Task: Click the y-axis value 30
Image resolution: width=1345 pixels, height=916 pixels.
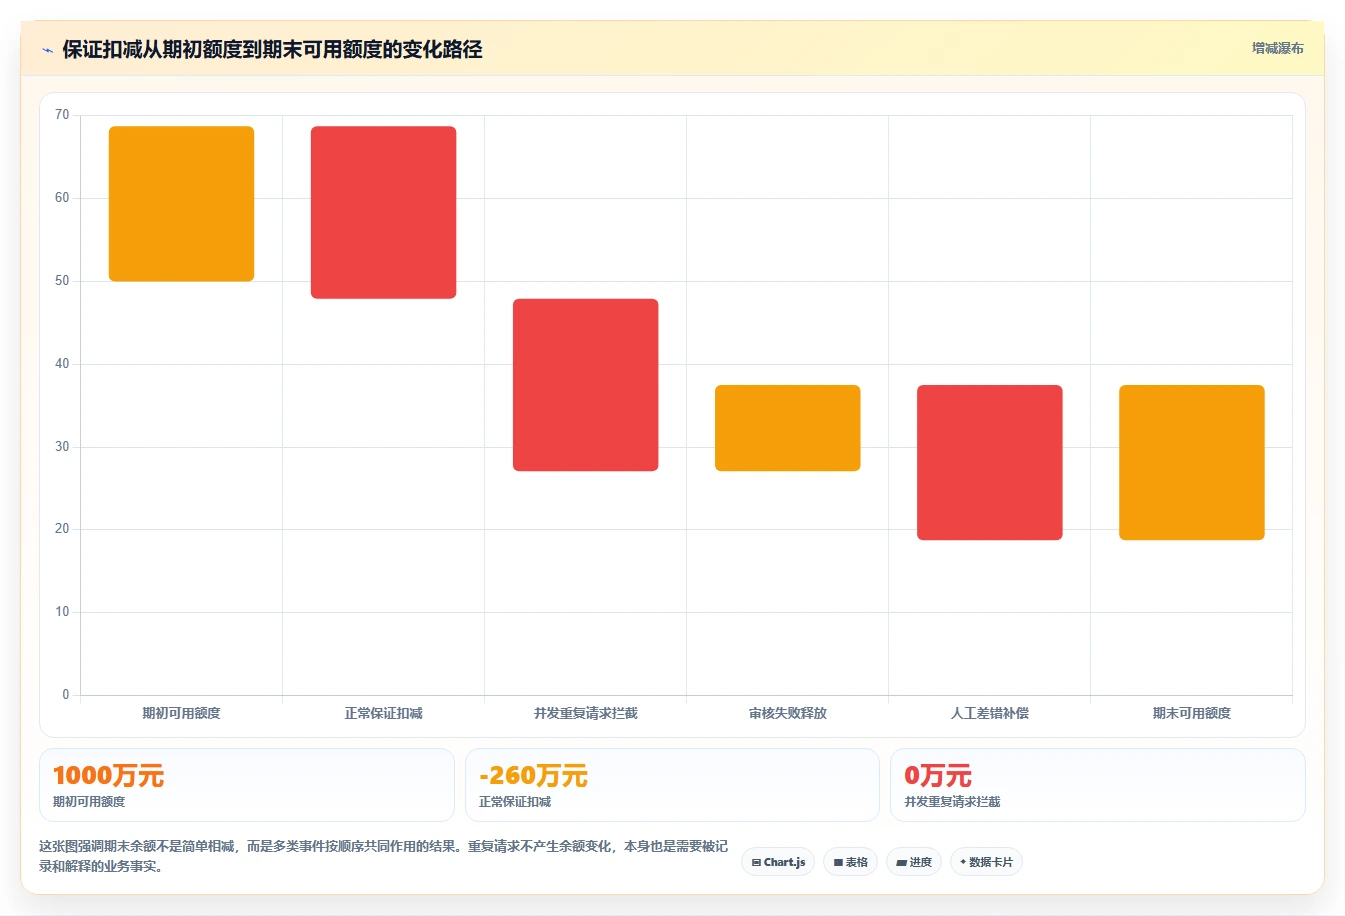Action: pos(62,447)
